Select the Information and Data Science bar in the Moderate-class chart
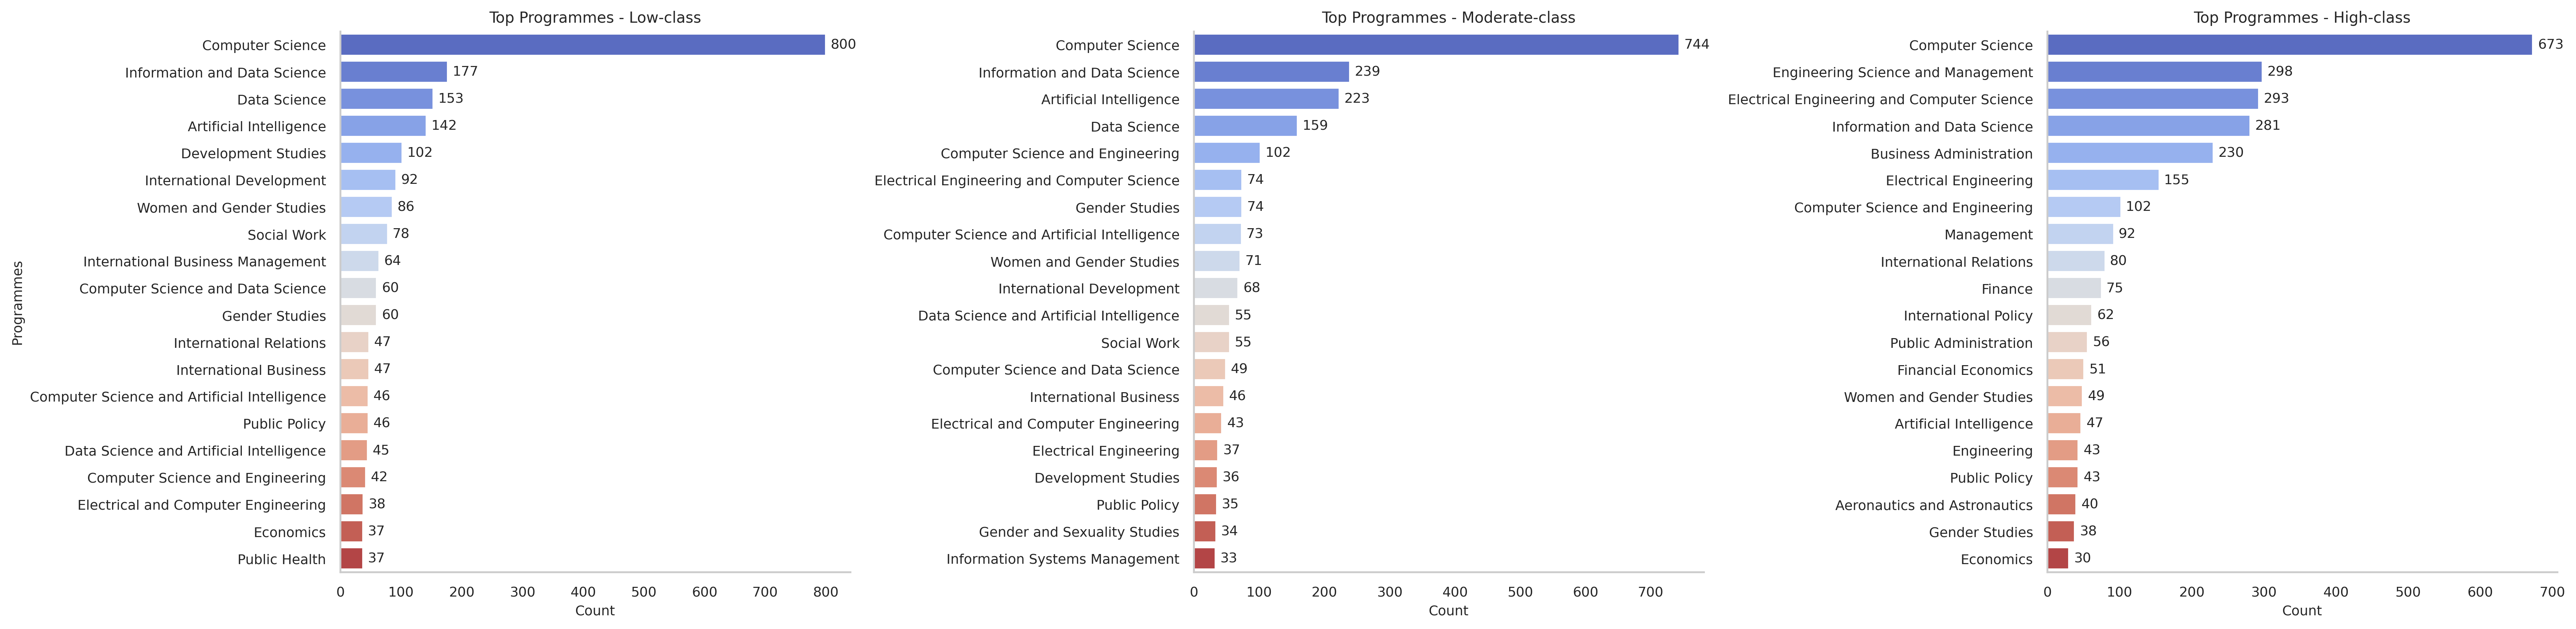Viewport: 2576px width, 629px height. tap(1271, 72)
